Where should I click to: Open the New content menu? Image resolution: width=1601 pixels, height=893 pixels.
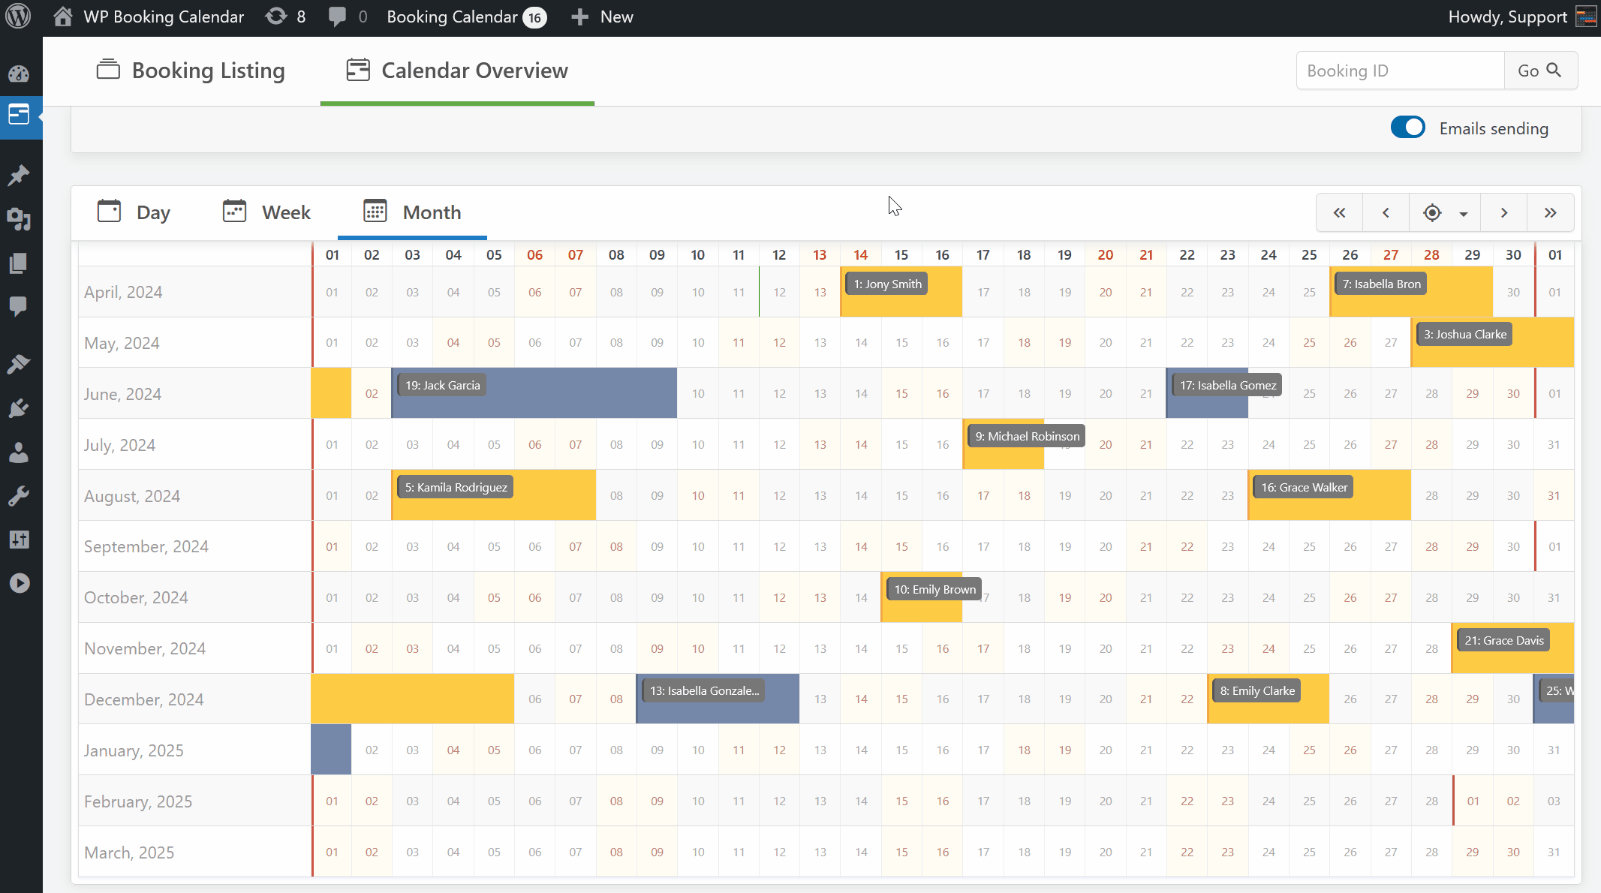pos(602,17)
